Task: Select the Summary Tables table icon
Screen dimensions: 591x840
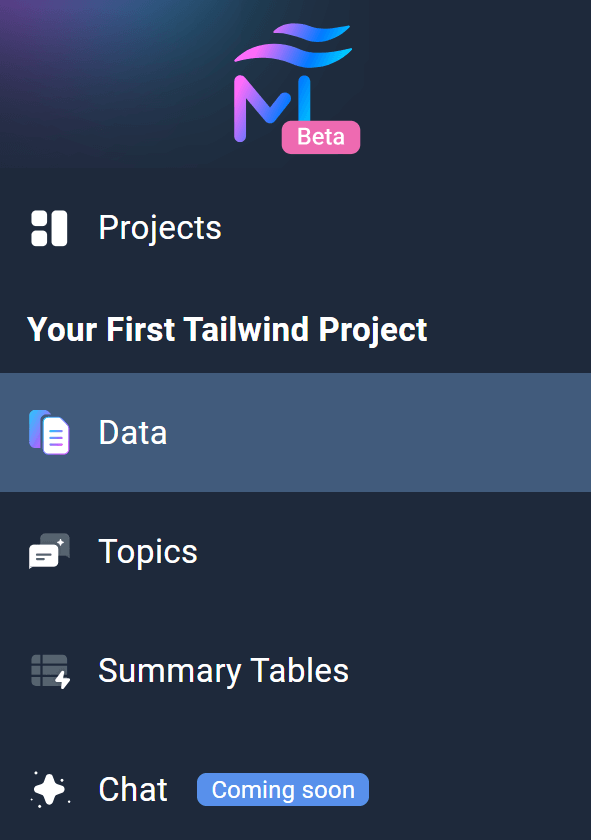Action: [48, 670]
